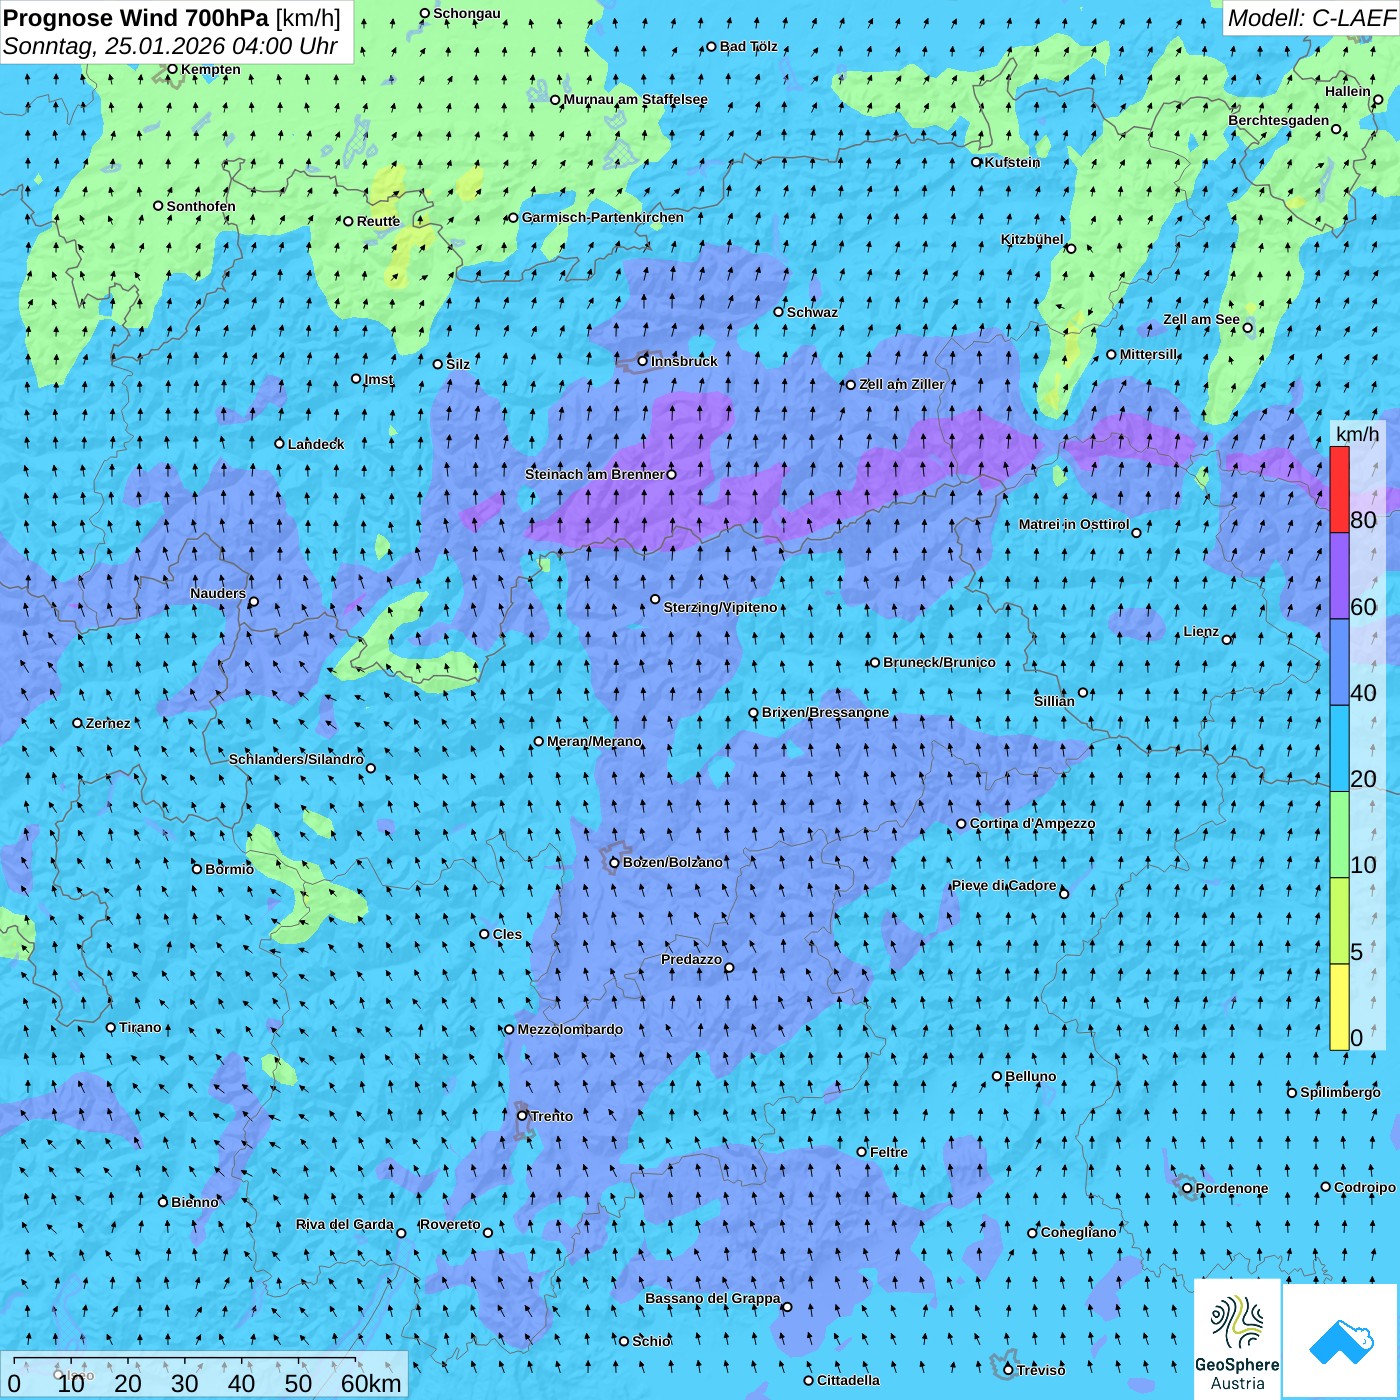Select the Bormio city label
1400x1400 pixels.
(x=229, y=869)
